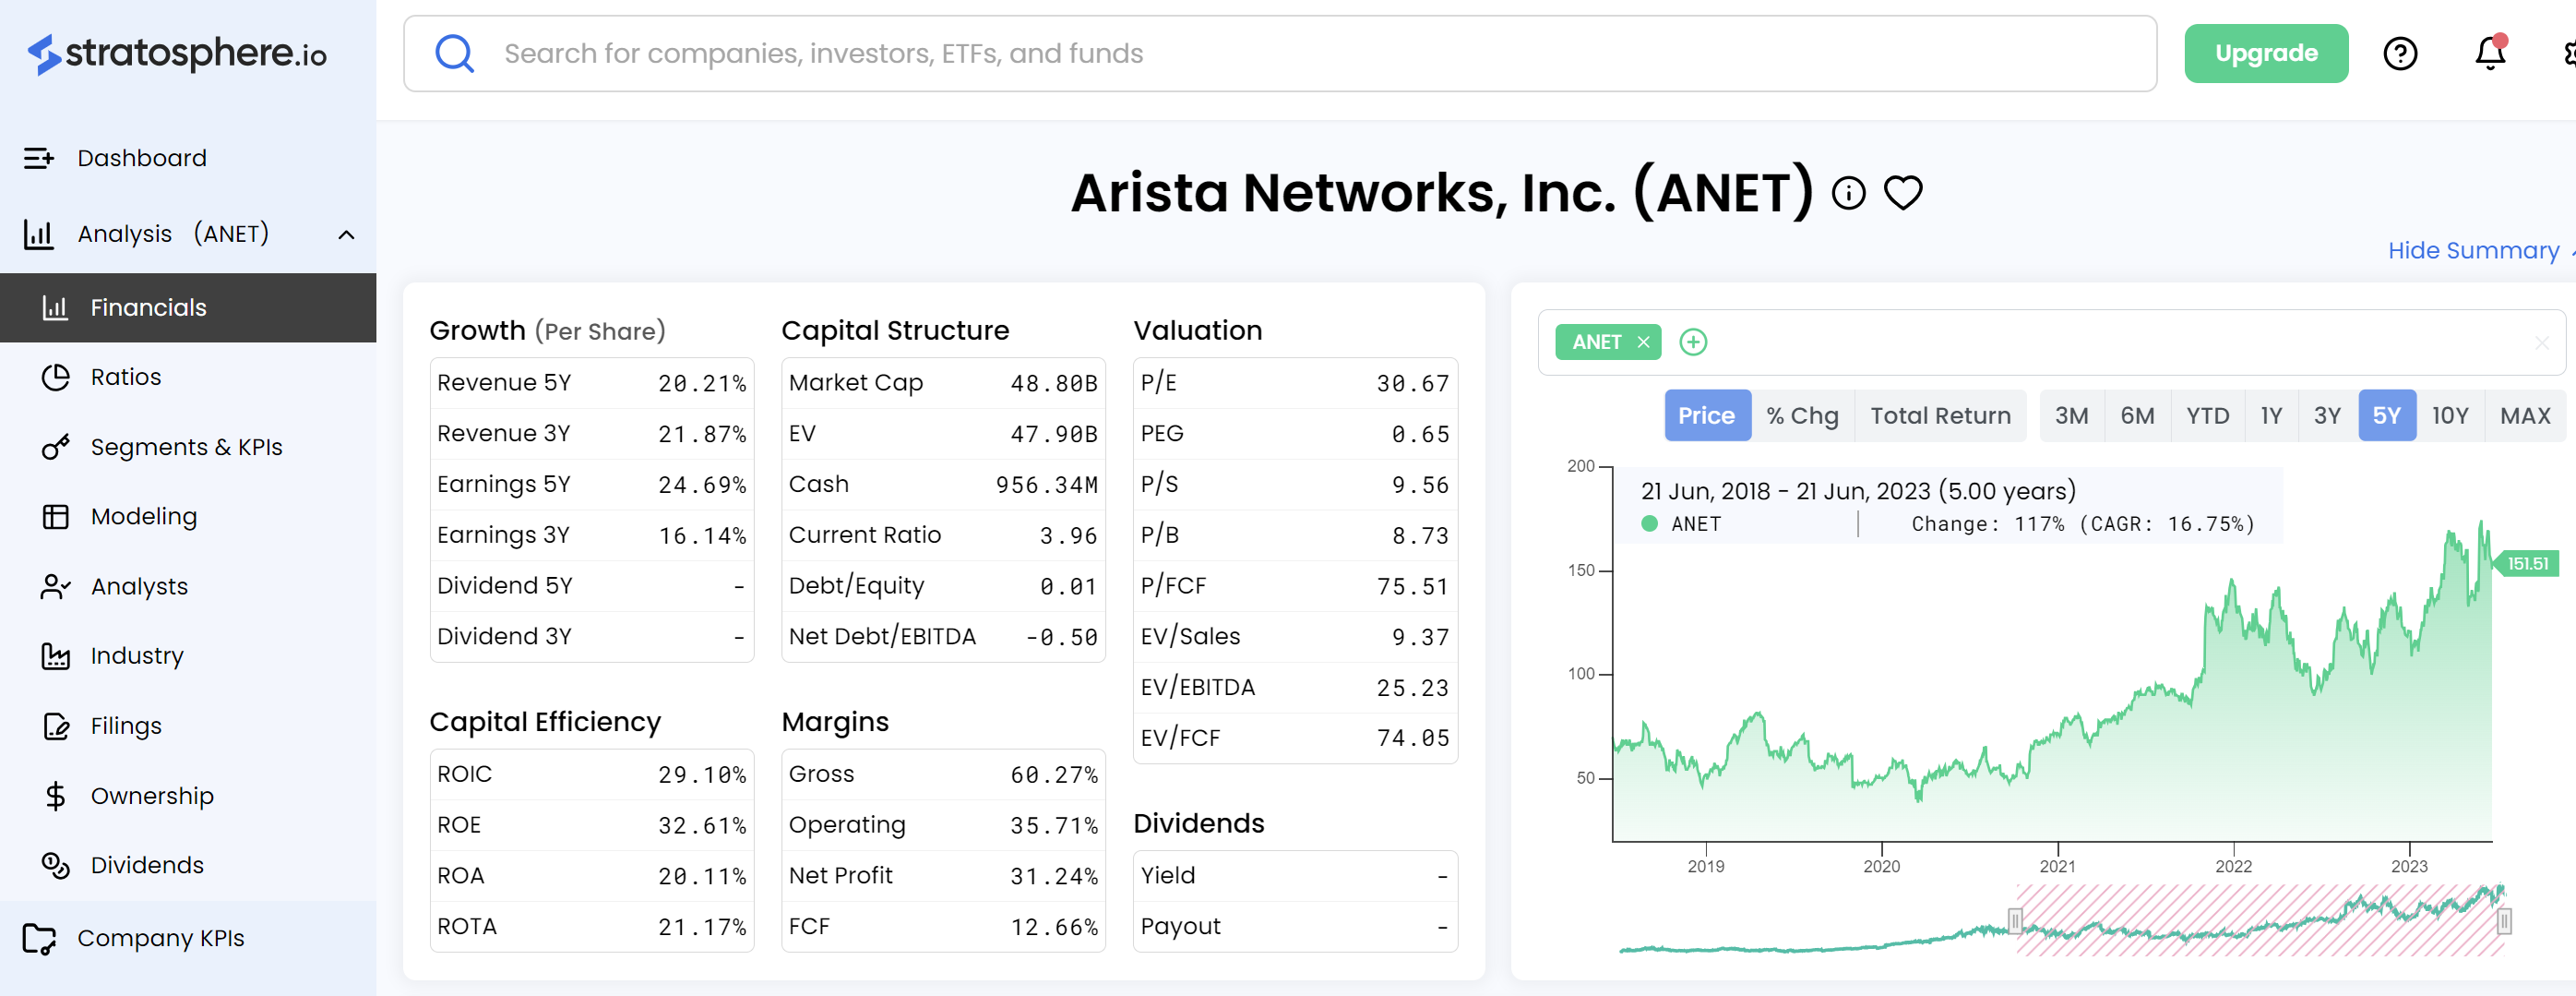Click the Gross margin row
The image size is (2576, 996).
(x=943, y=774)
